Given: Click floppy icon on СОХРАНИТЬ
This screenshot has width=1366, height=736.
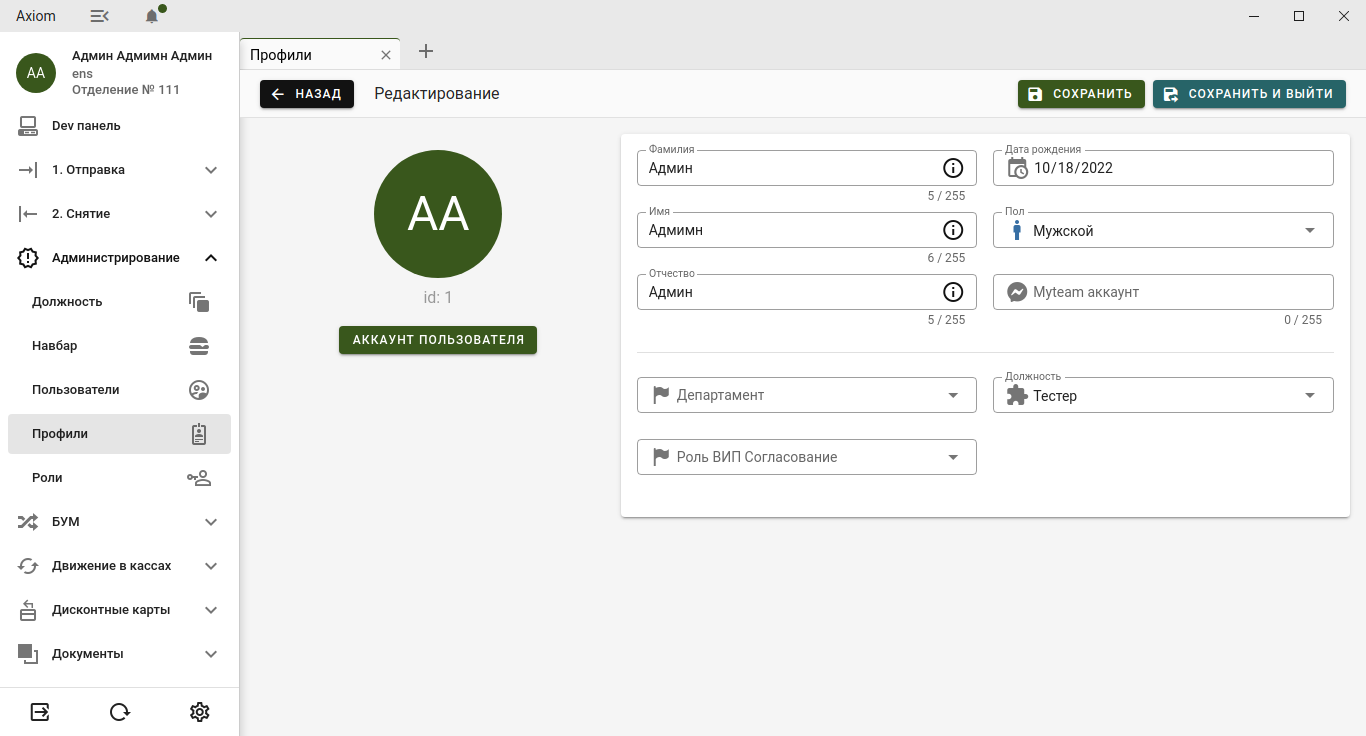Looking at the screenshot, I should 1035,94.
